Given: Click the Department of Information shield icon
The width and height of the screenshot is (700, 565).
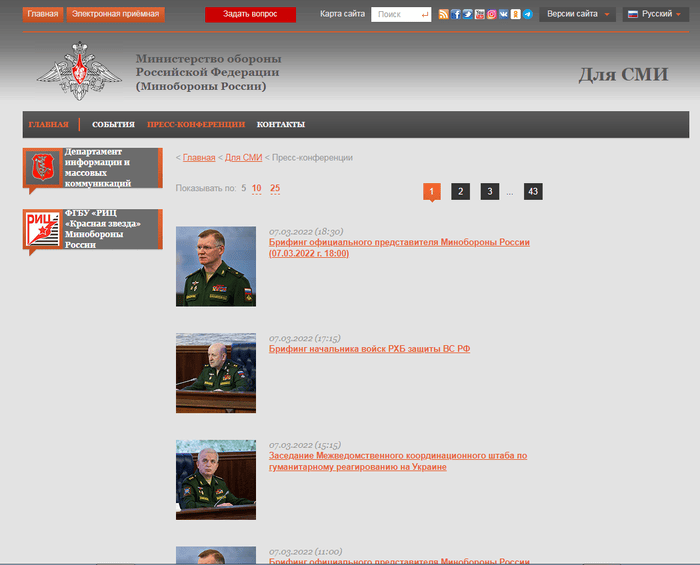Looking at the screenshot, I should pos(42,167).
